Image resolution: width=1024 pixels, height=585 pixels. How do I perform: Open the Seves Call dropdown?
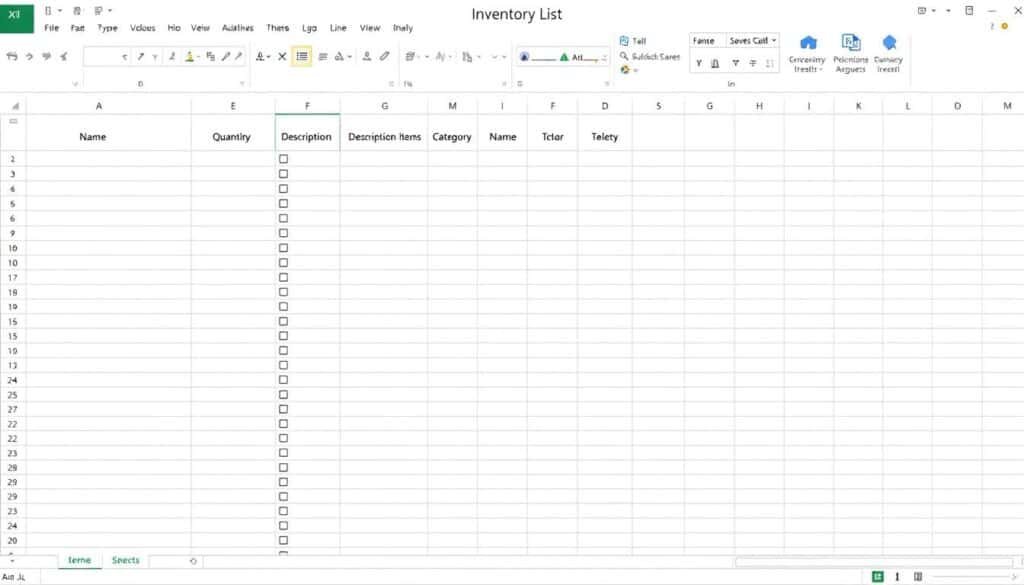tap(774, 40)
